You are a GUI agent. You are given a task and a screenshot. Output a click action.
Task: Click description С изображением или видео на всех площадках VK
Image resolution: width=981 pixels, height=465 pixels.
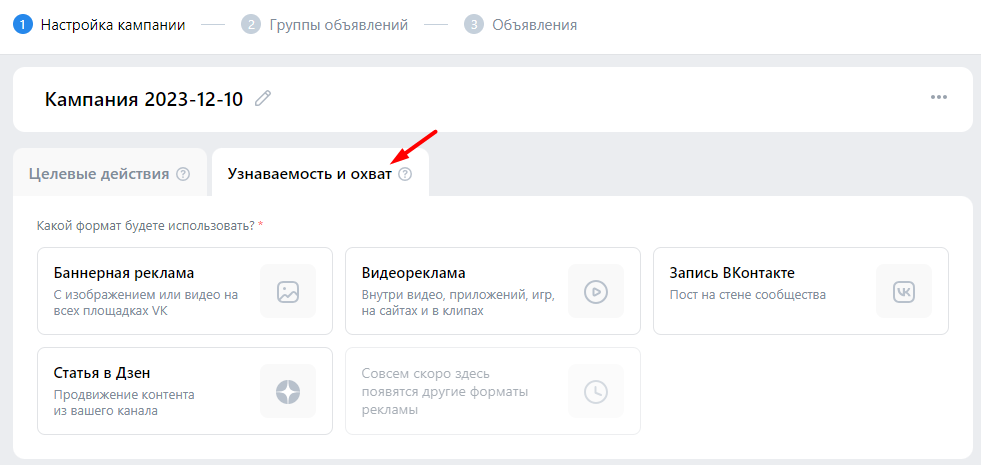tap(146, 302)
